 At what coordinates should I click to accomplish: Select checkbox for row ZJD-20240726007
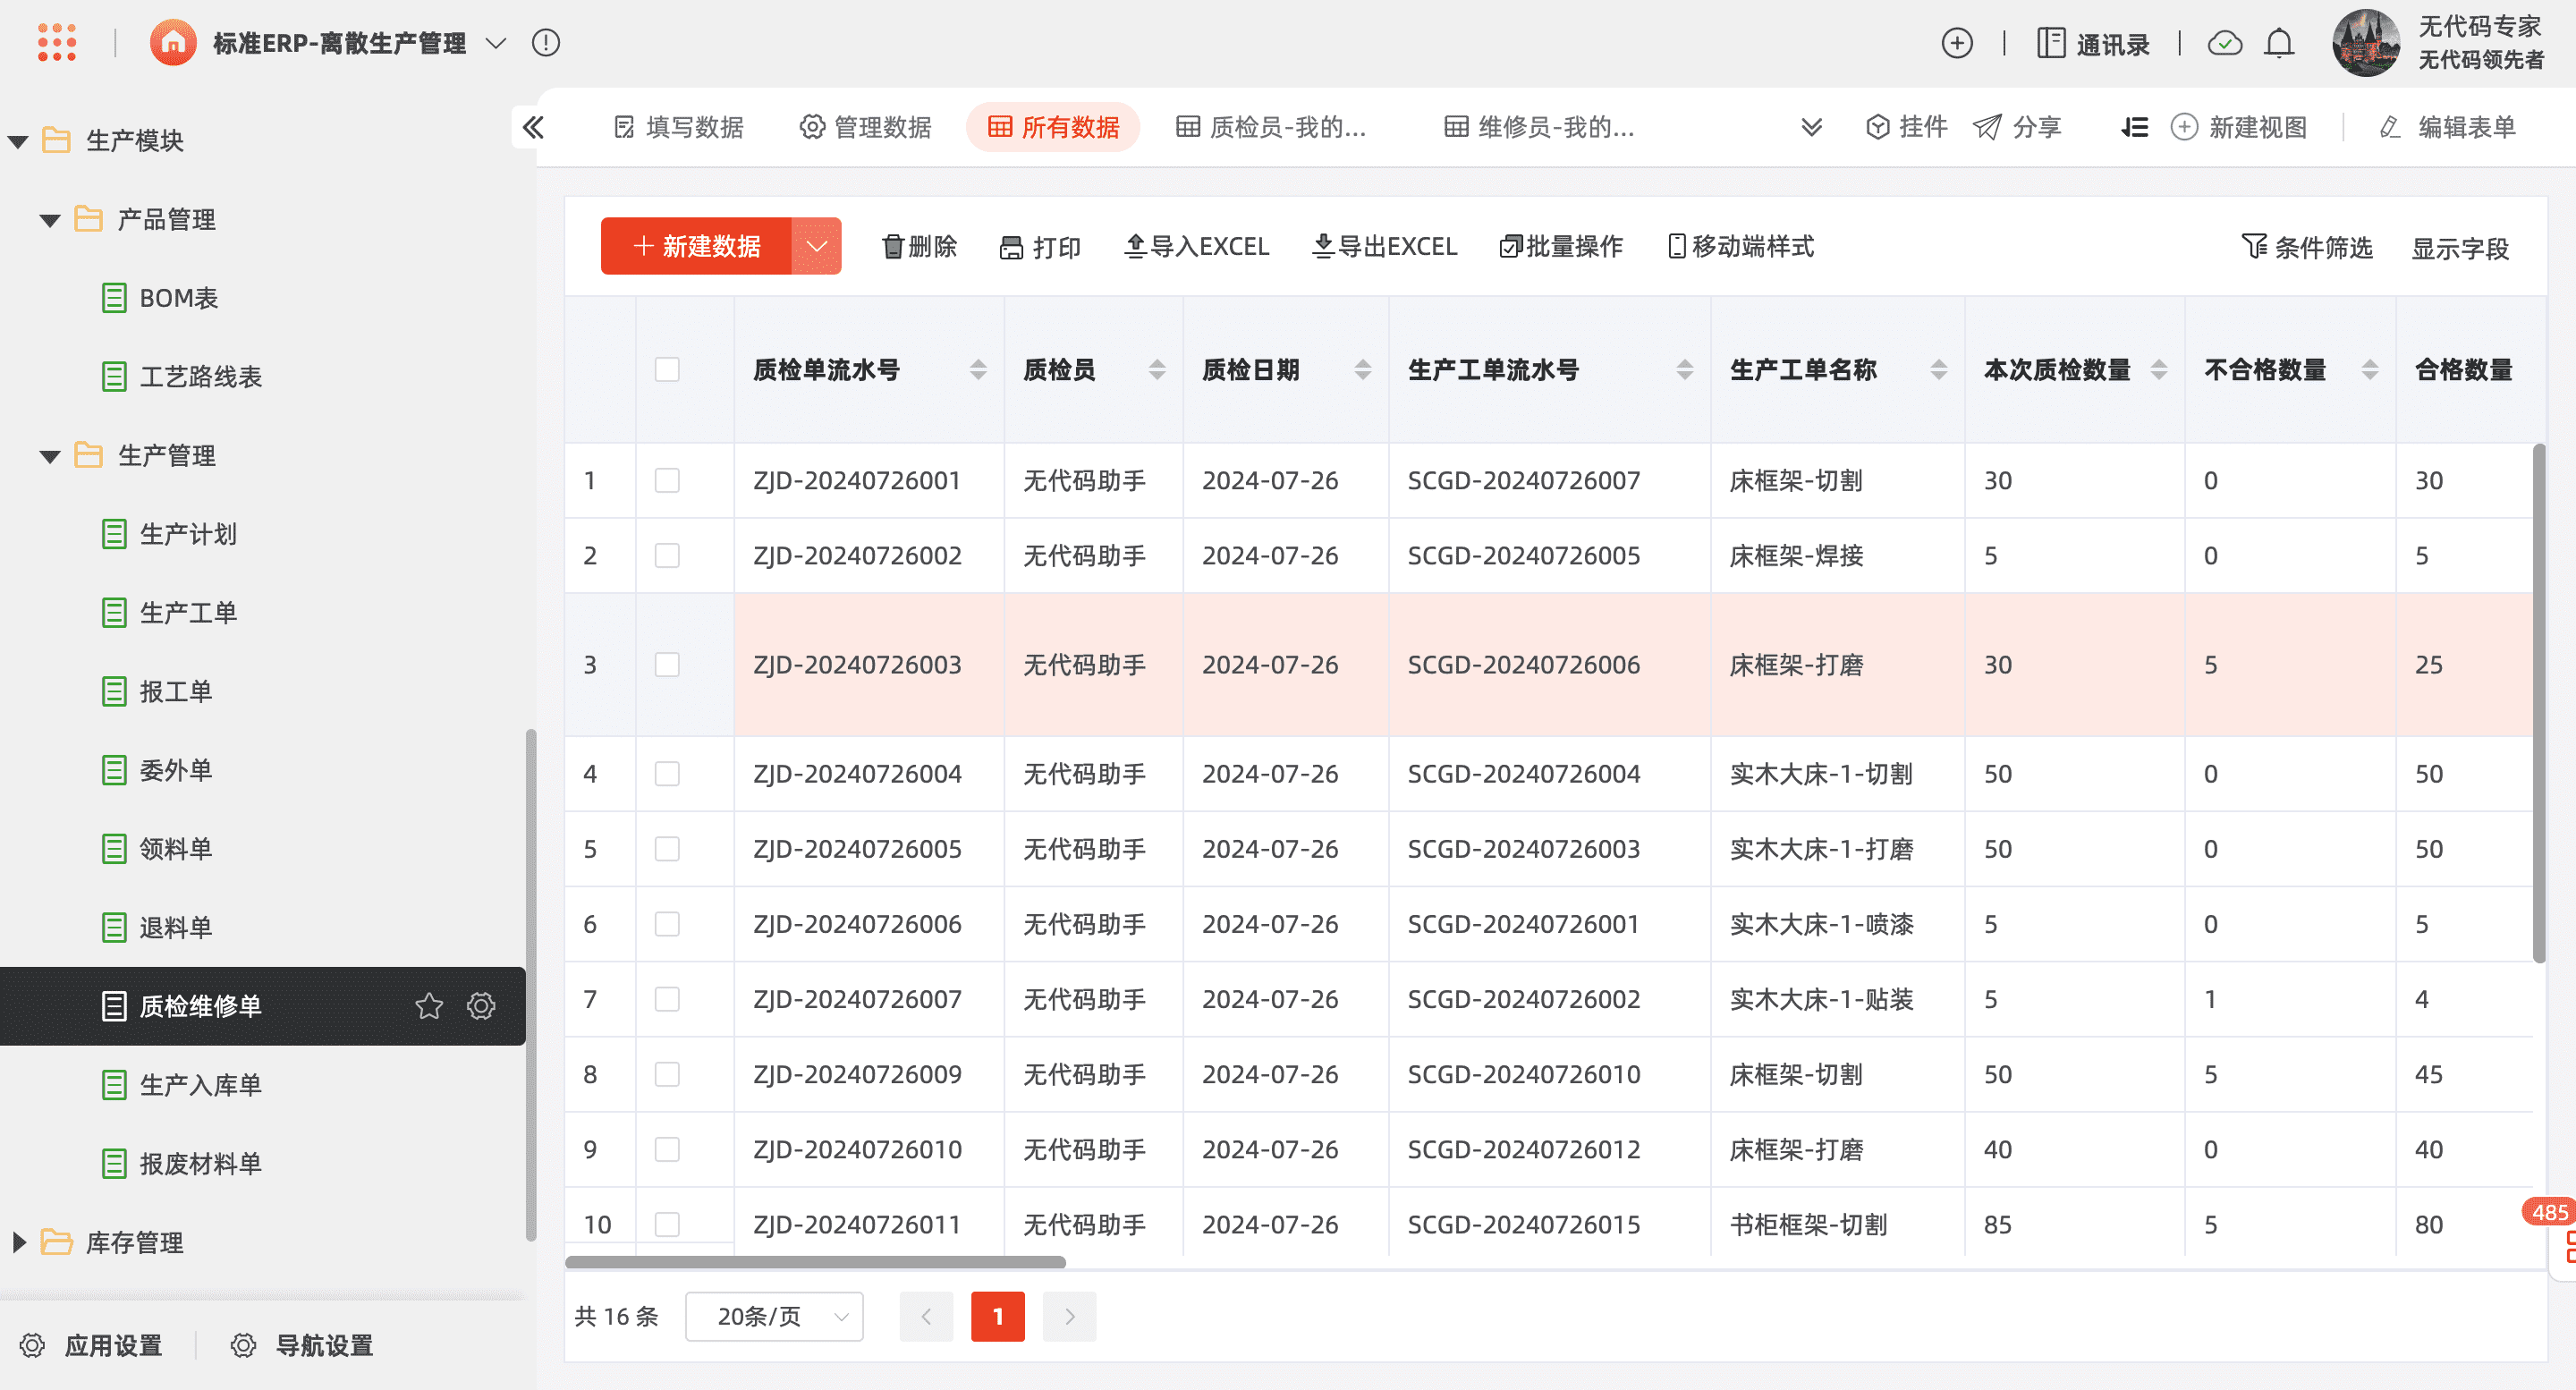pyautogui.click(x=667, y=999)
